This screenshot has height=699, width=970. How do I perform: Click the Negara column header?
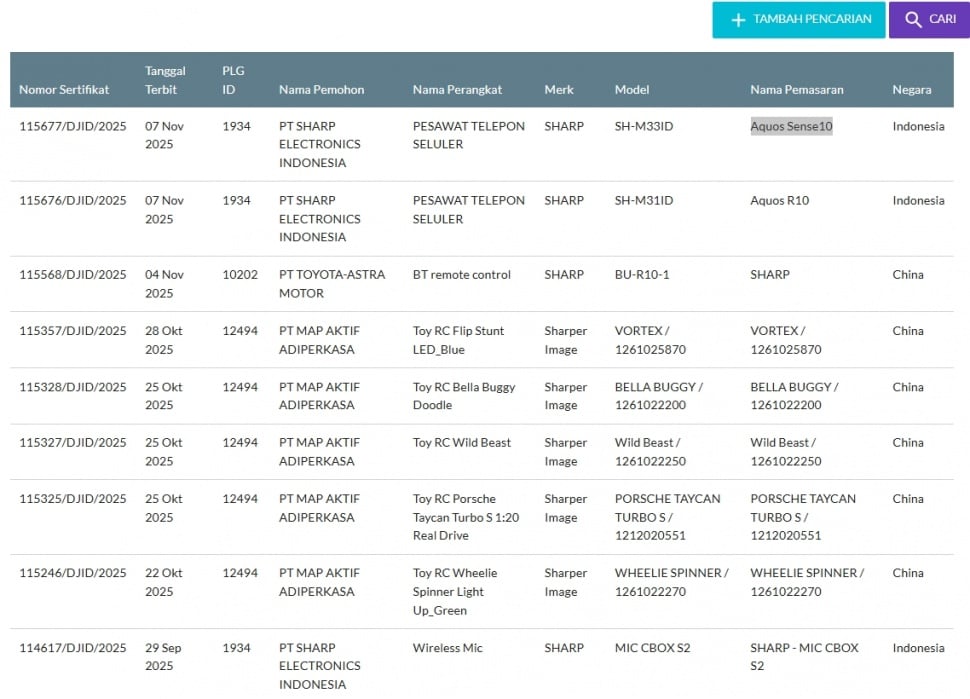click(x=911, y=90)
